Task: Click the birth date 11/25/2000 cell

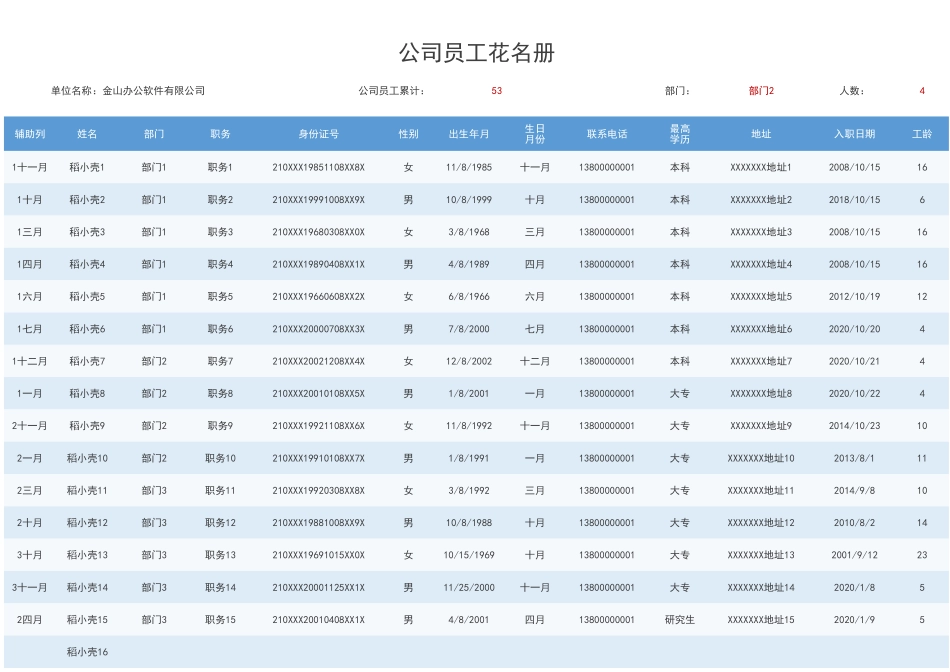Action: pos(468,587)
